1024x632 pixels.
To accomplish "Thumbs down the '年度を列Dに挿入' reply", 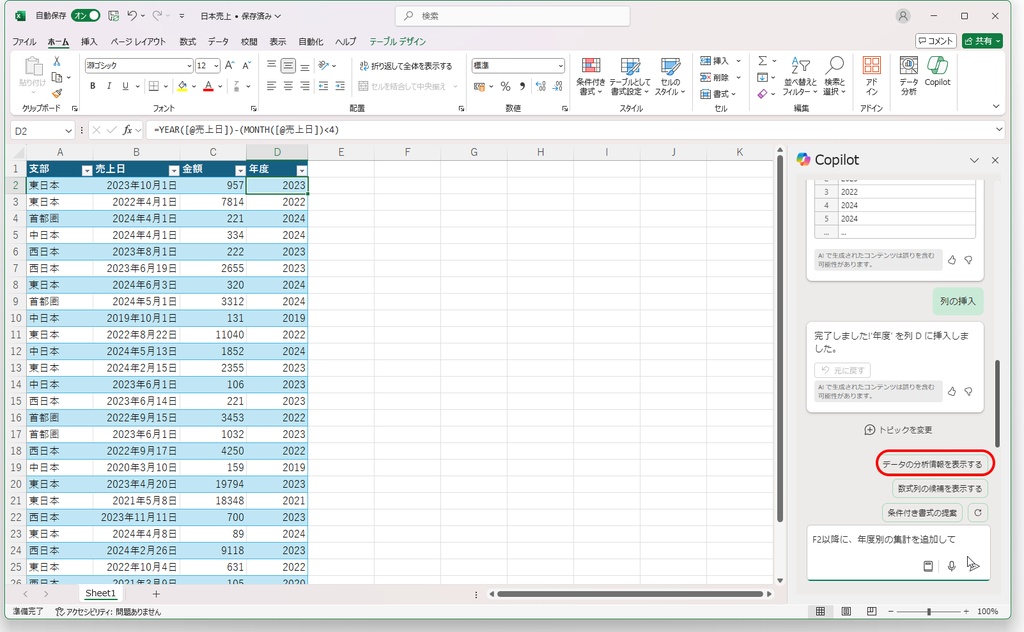I will (968, 391).
